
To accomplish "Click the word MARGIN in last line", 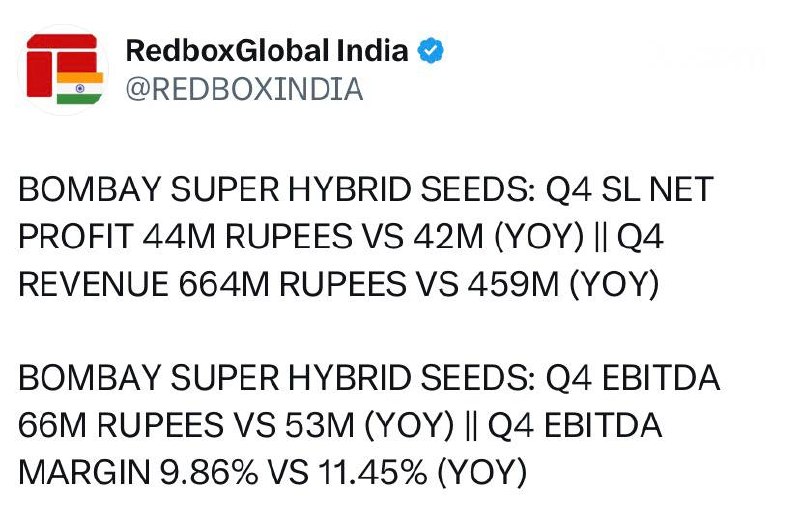I will point(84,473).
